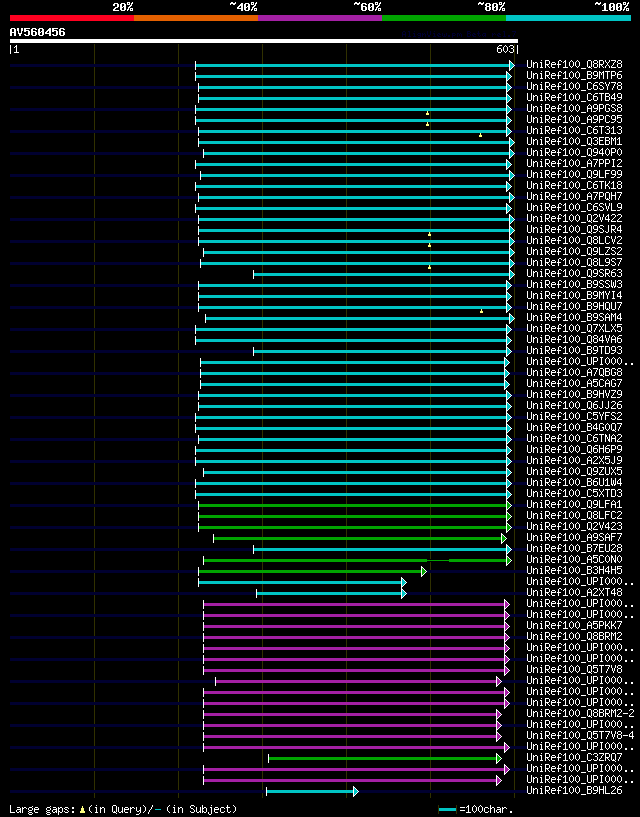The height and width of the screenshot is (817, 640).
Task: Click the UniRef100_A9PGS8 label
Action: pos(574,108)
